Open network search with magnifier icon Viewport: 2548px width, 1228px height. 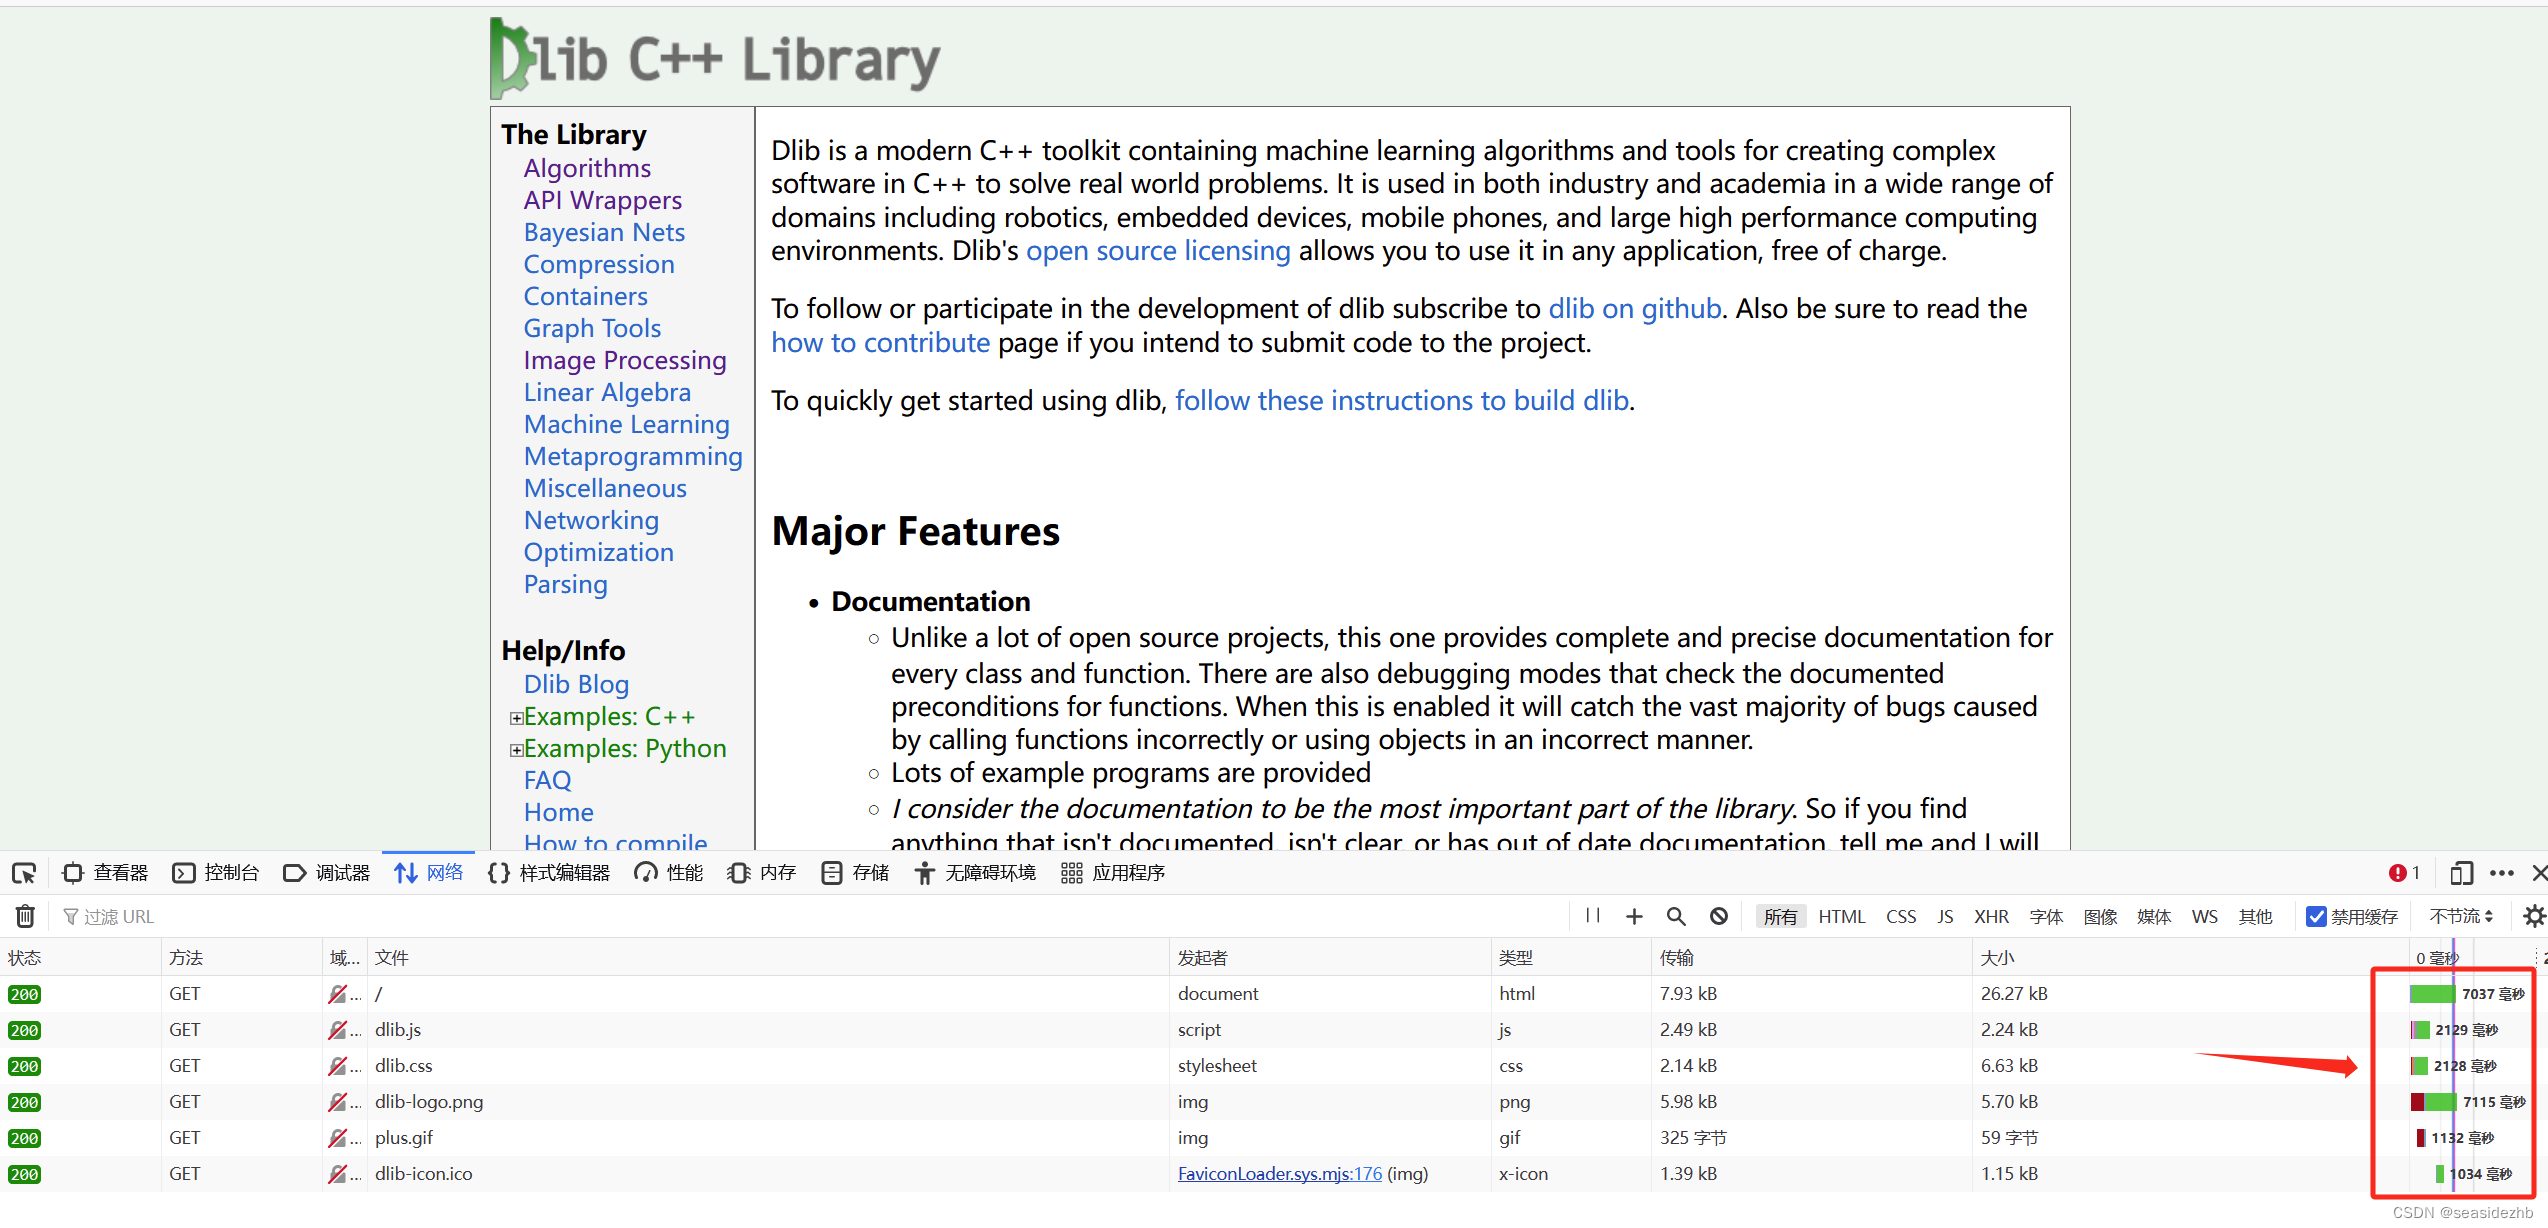point(1676,916)
